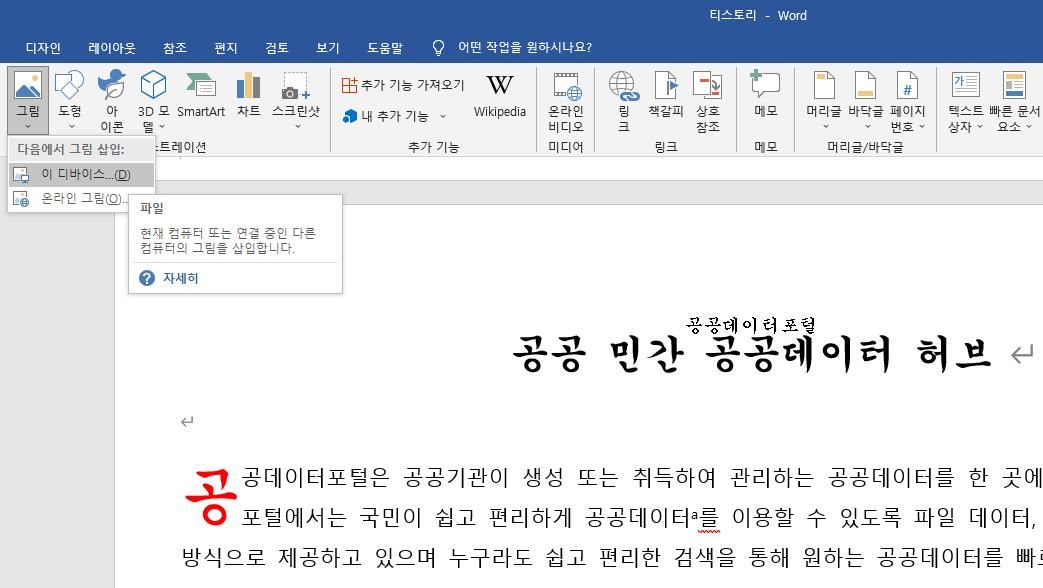Switch to the 디자인 (Design) tab

pos(43,48)
